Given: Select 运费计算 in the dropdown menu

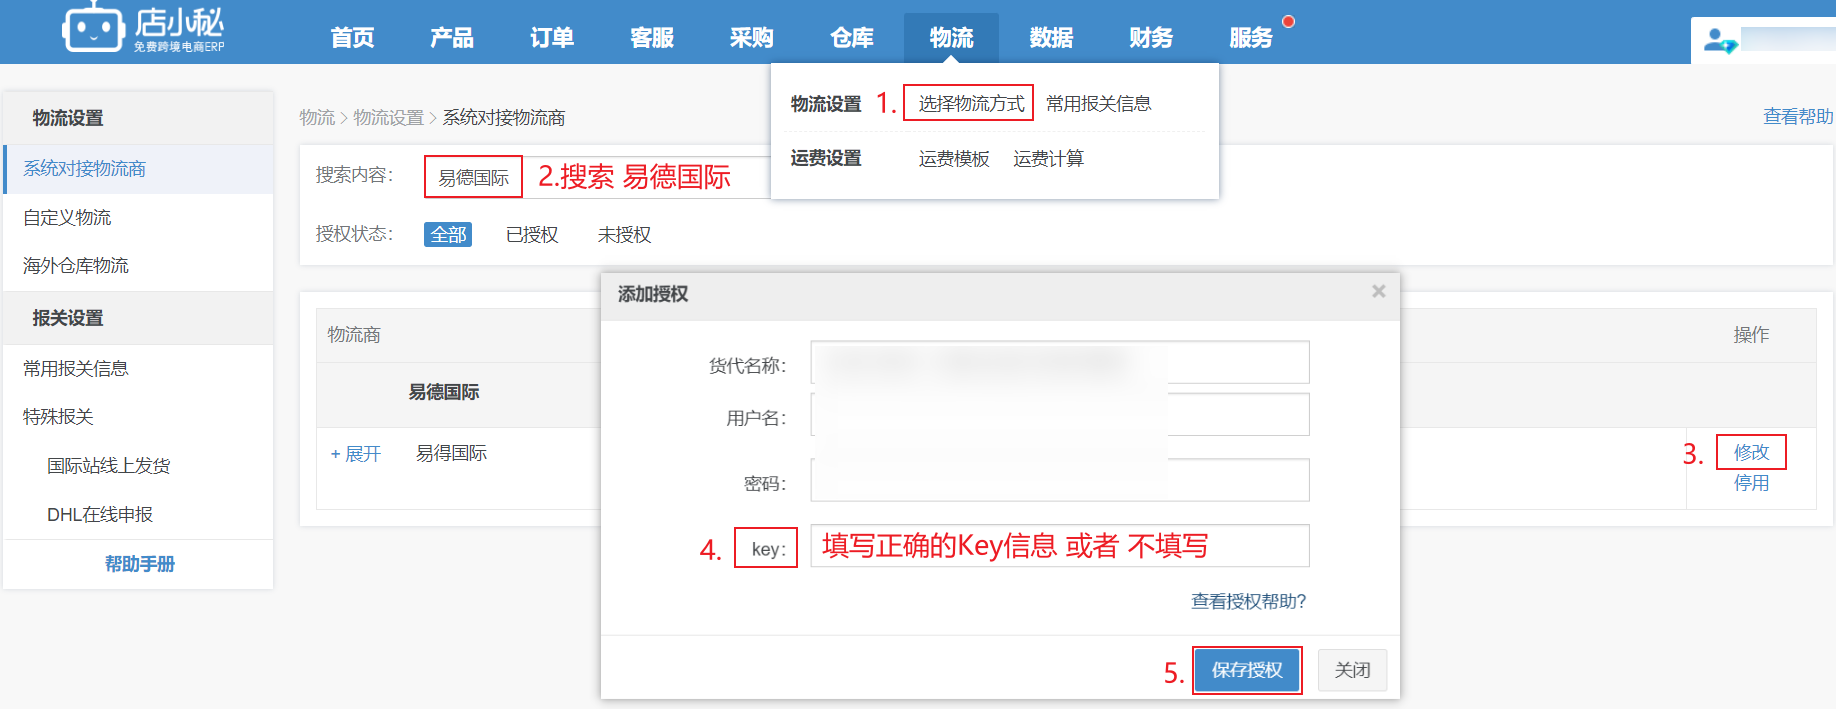Looking at the screenshot, I should coord(1048,158).
